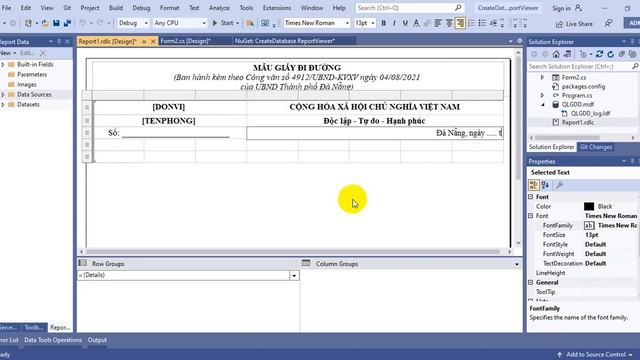
Task: Expand the Built-in Fields node
Action: click(x=3, y=64)
